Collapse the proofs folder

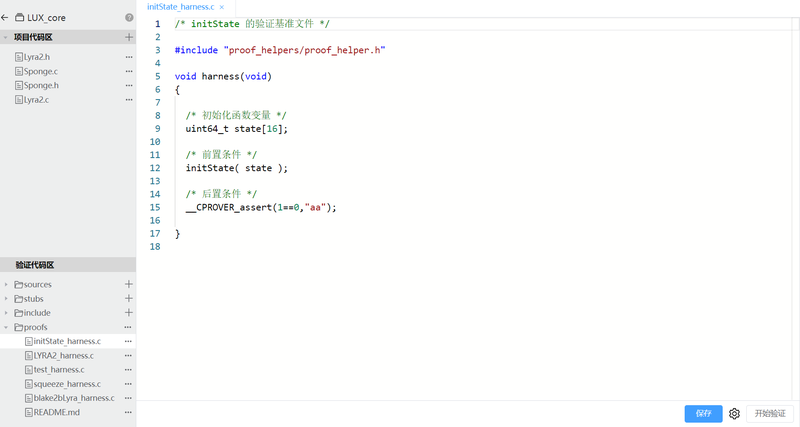pyautogui.click(x=6, y=327)
